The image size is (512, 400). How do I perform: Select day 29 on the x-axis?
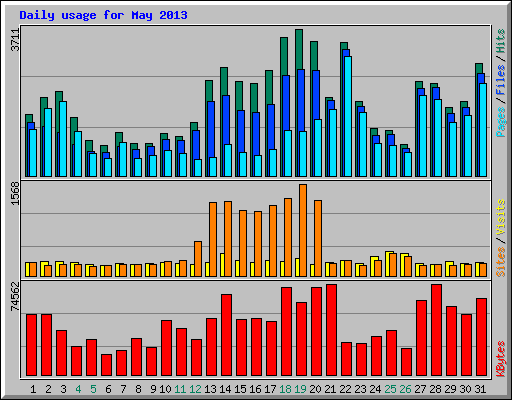(x=450, y=389)
